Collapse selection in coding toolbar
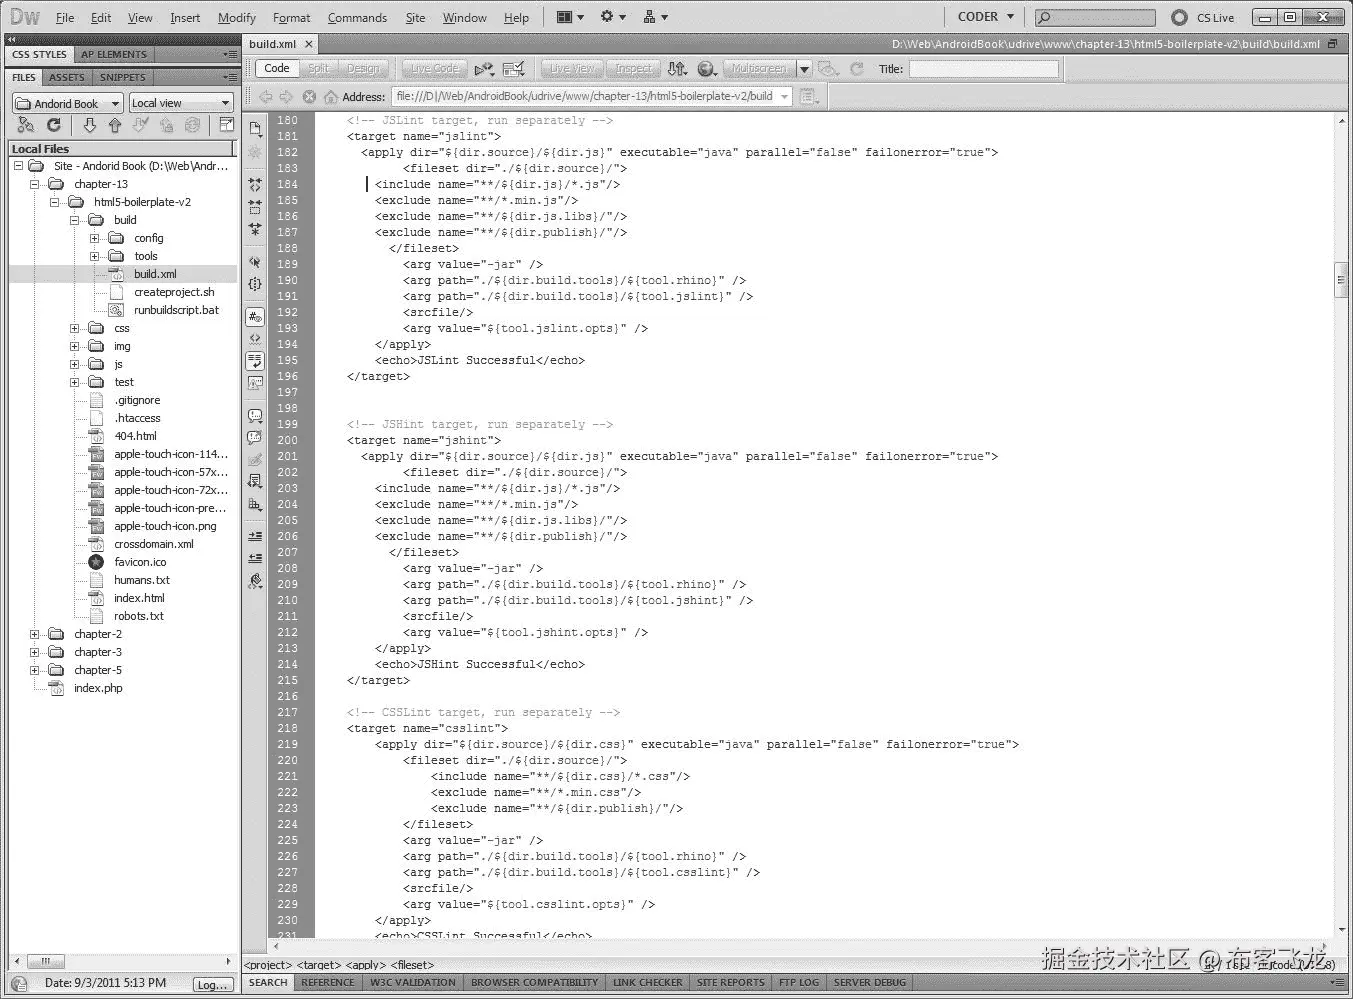The width and height of the screenshot is (1353, 999). [255, 207]
